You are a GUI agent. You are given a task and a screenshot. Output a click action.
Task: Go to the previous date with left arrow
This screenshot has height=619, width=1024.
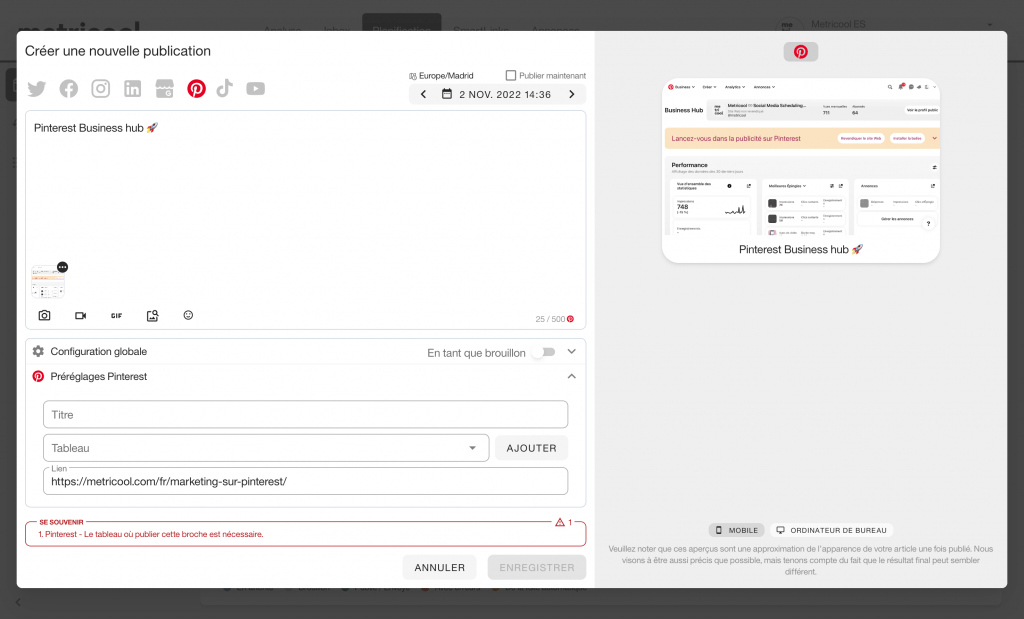click(x=423, y=94)
